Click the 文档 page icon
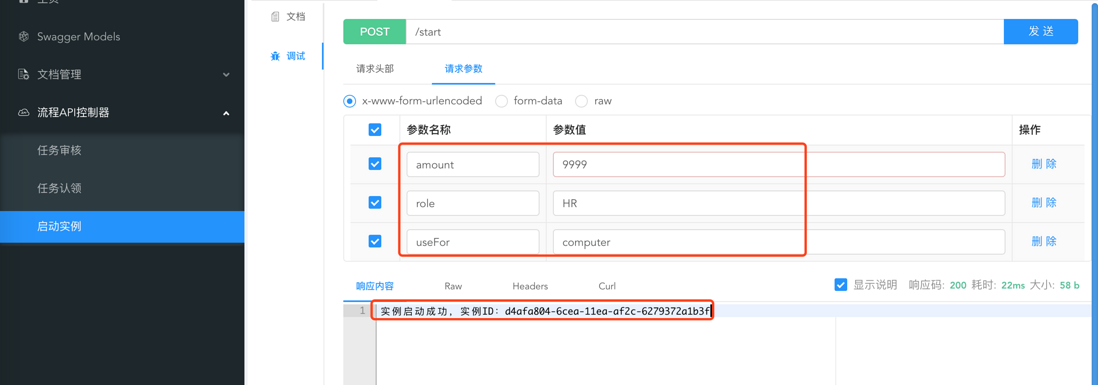Viewport: 1098px width, 385px height. pyautogui.click(x=275, y=16)
